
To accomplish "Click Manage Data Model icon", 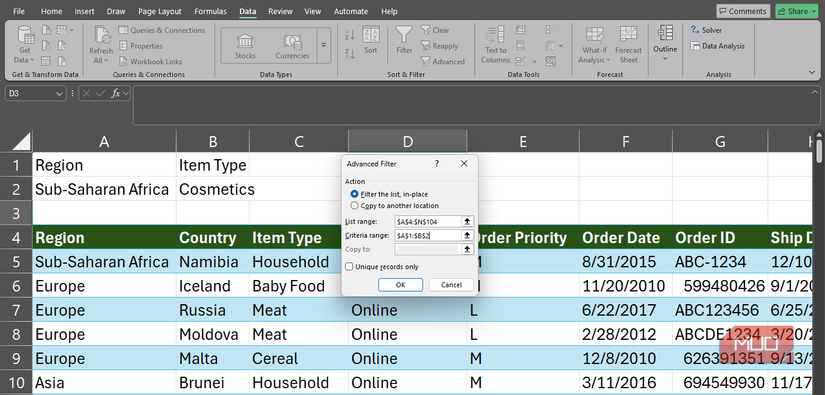I will coord(551,62).
